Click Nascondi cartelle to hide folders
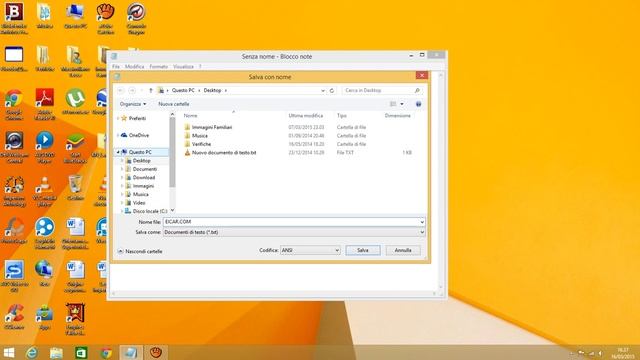The image size is (640, 360). (140, 251)
